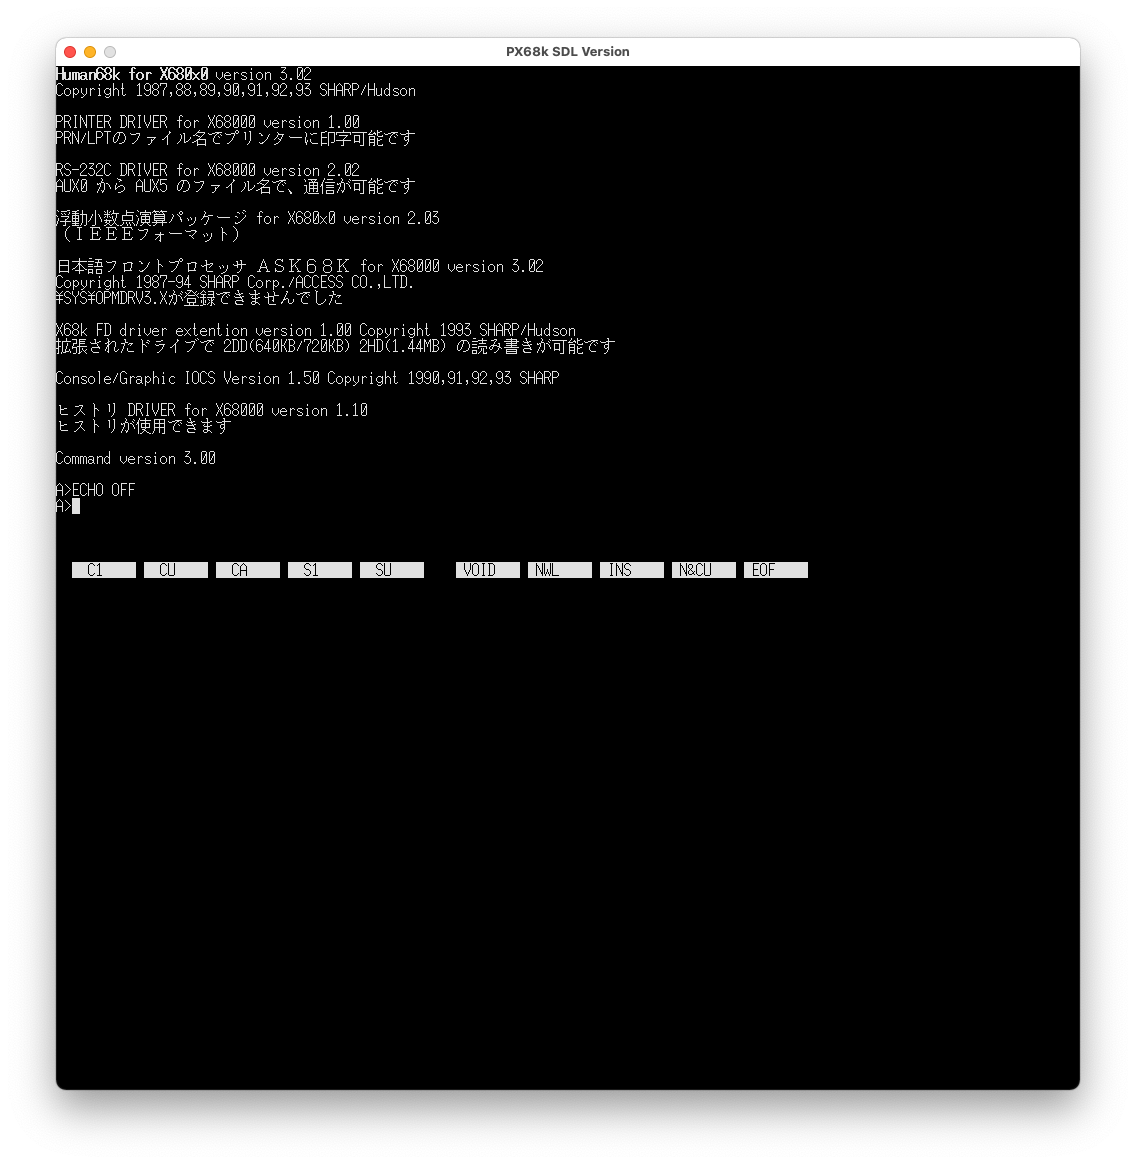Click the S1 function key label
Image resolution: width=1136 pixels, height=1164 pixels.
pyautogui.click(x=320, y=570)
